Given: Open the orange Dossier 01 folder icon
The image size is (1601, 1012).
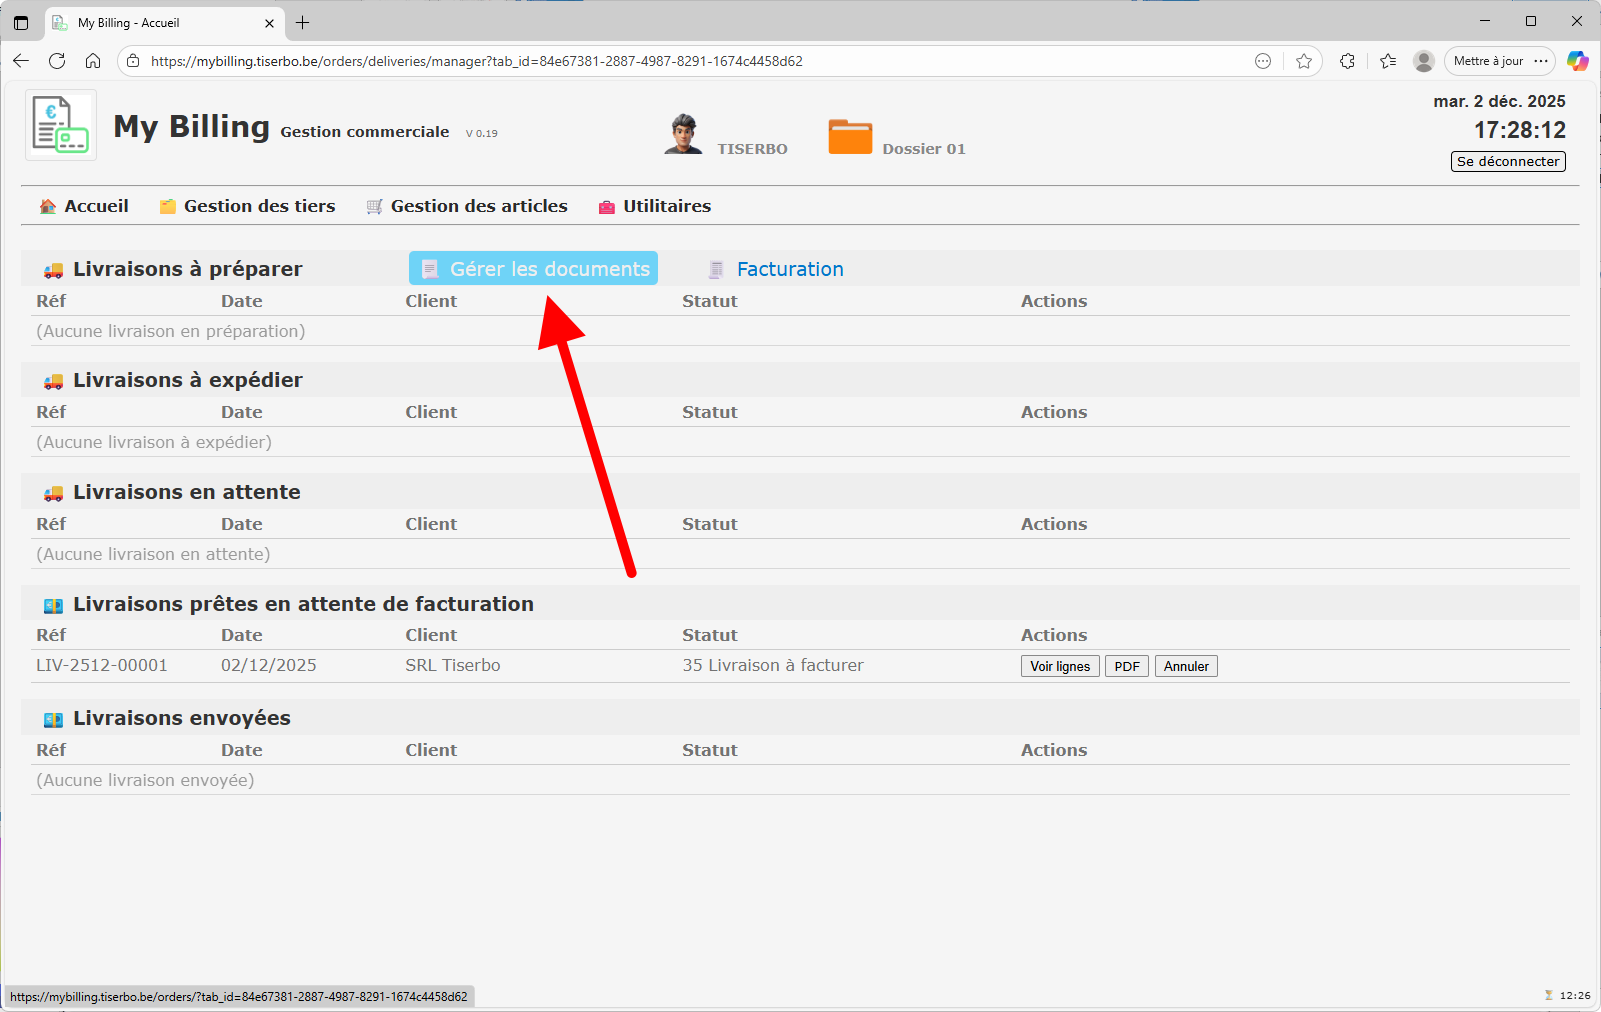Looking at the screenshot, I should tap(850, 136).
